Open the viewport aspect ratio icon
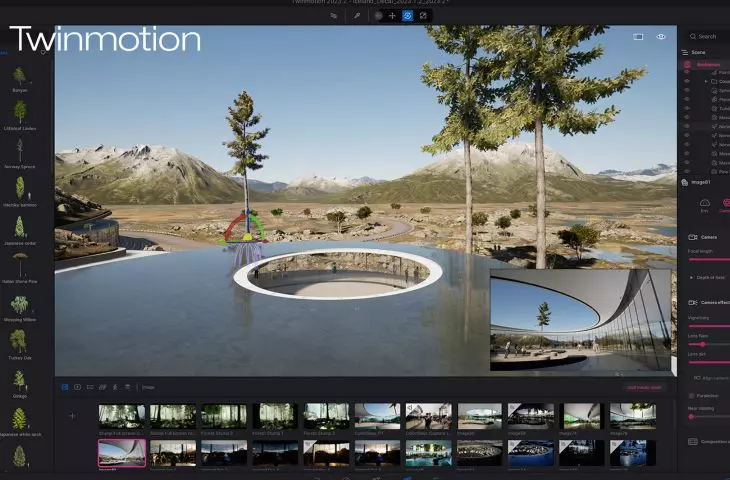 pos(638,37)
